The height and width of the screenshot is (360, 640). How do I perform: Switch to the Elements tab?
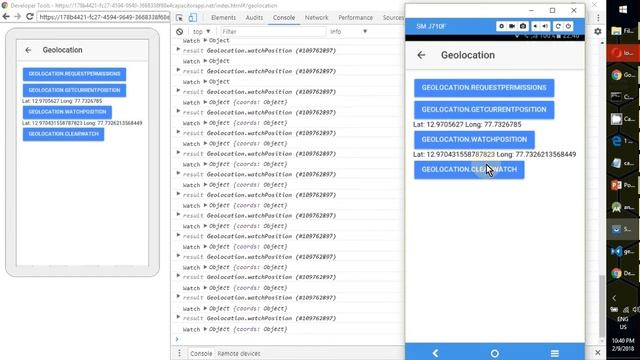pos(223,18)
